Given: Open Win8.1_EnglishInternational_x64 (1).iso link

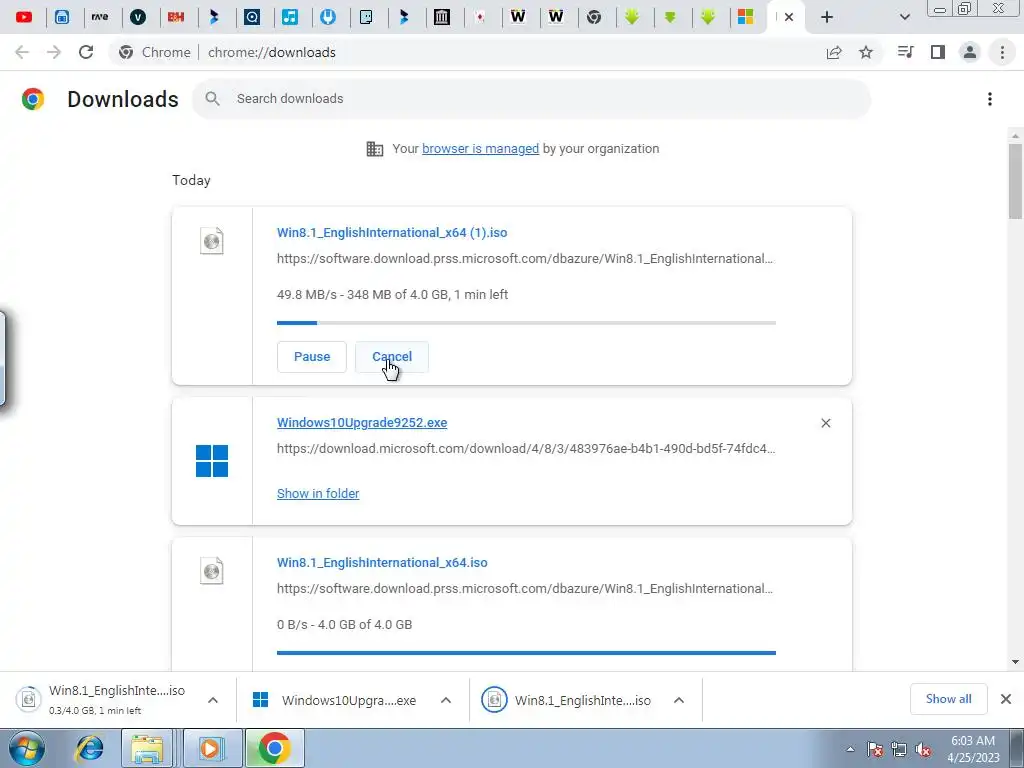Looking at the screenshot, I should click(392, 232).
